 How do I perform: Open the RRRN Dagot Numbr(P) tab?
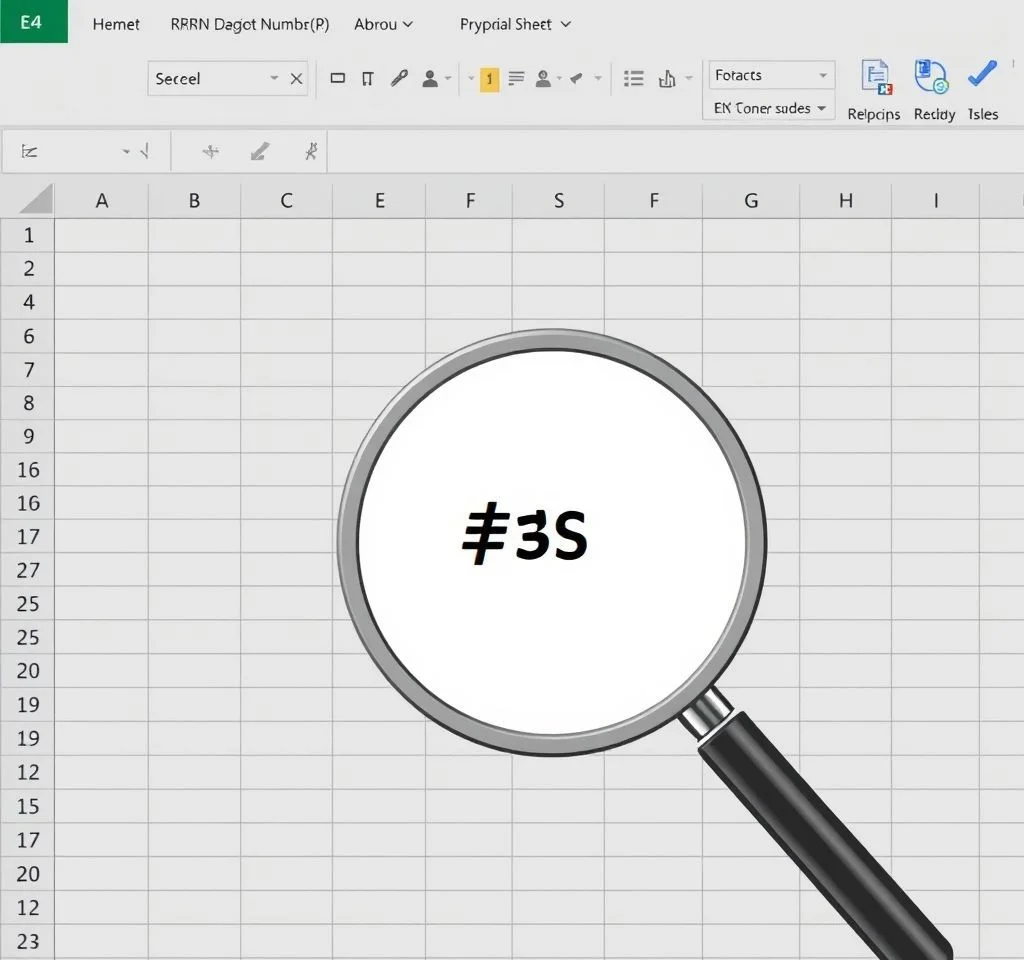(249, 24)
